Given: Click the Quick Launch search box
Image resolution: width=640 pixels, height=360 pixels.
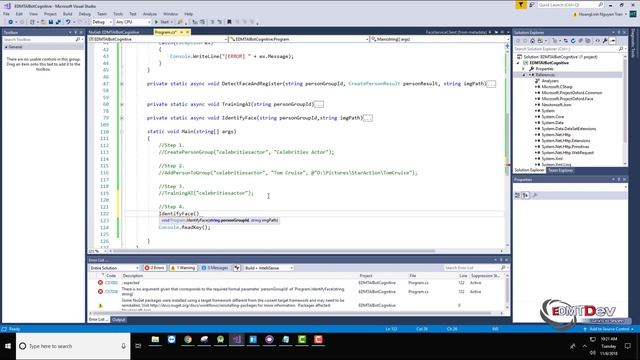Looking at the screenshot, I should (x=570, y=5).
